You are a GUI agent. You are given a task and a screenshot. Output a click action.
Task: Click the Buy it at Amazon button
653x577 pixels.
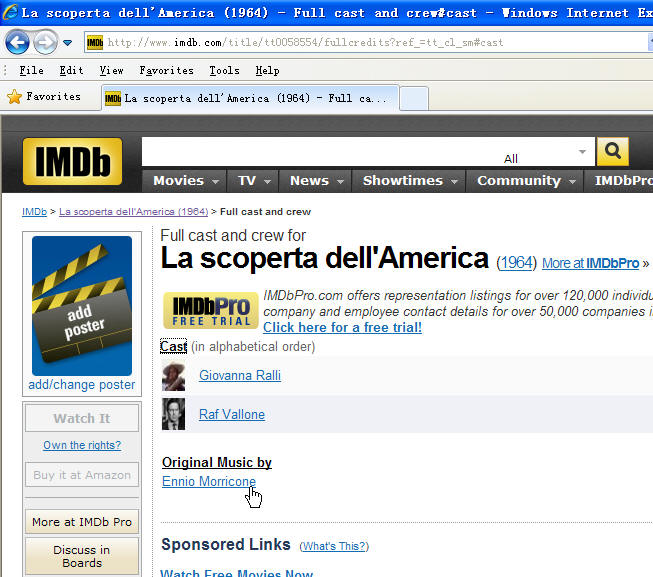click(x=82, y=475)
